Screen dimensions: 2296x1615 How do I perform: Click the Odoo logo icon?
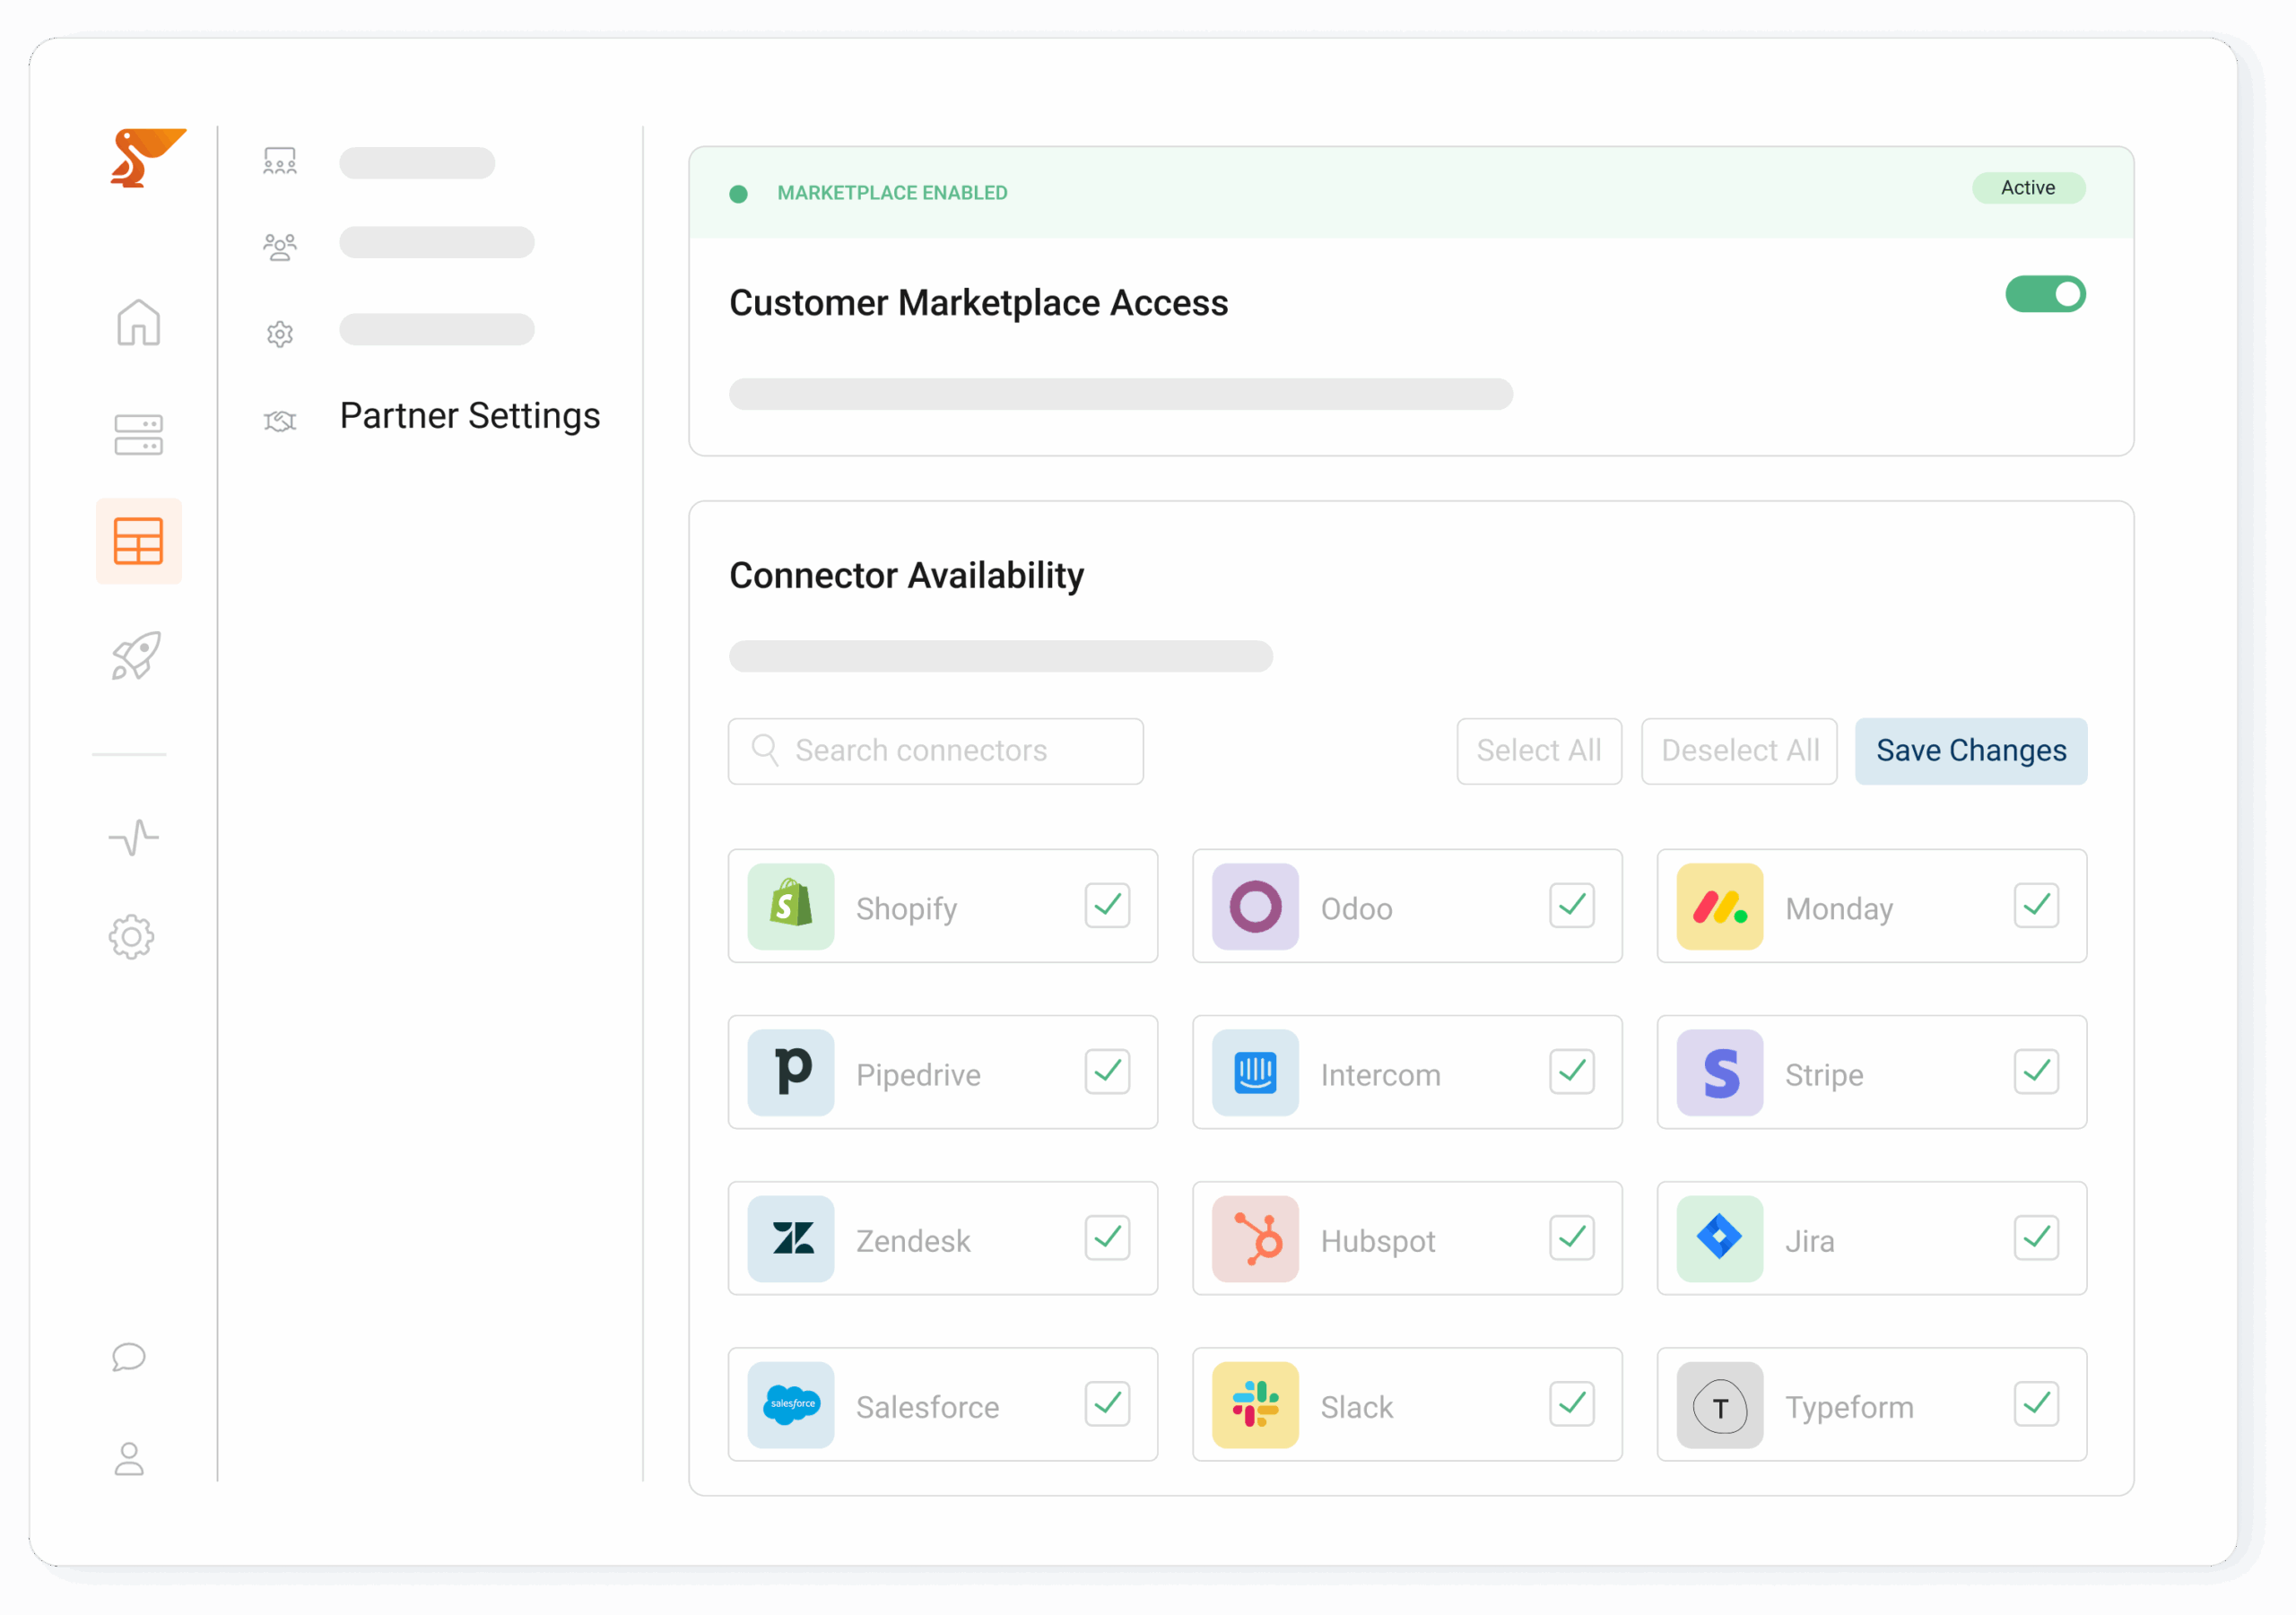point(1255,906)
